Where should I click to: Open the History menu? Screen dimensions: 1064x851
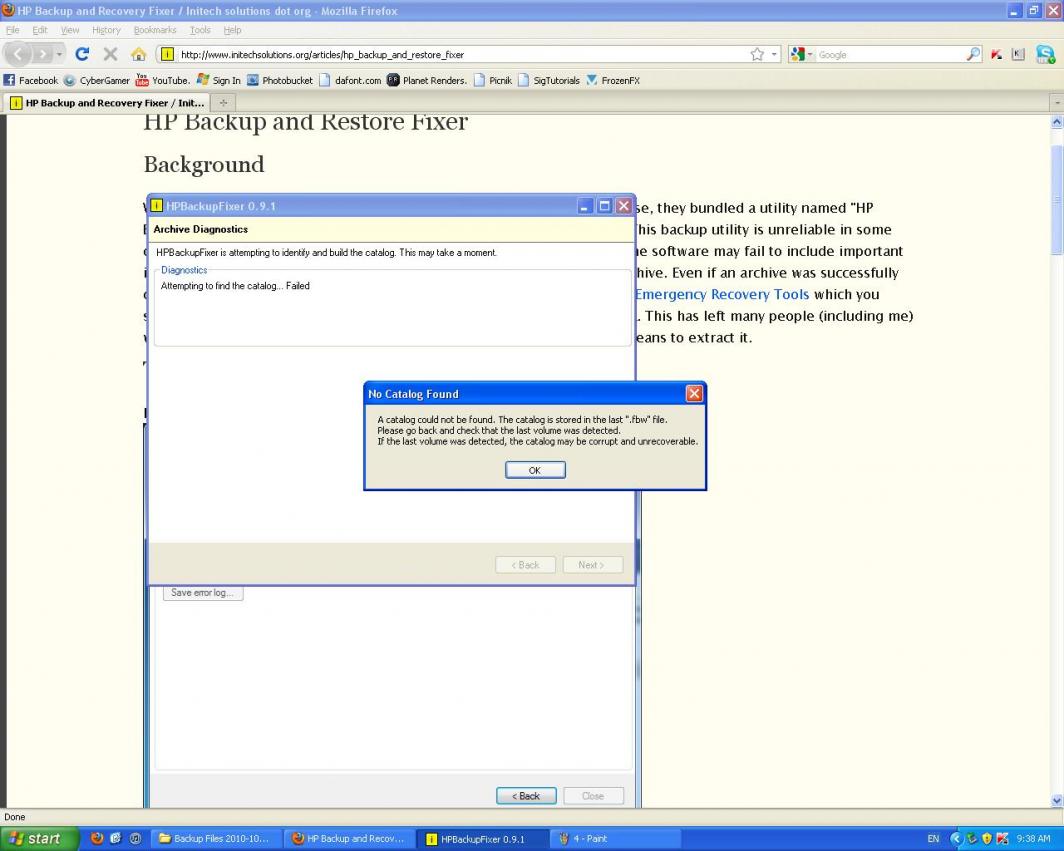click(x=106, y=30)
